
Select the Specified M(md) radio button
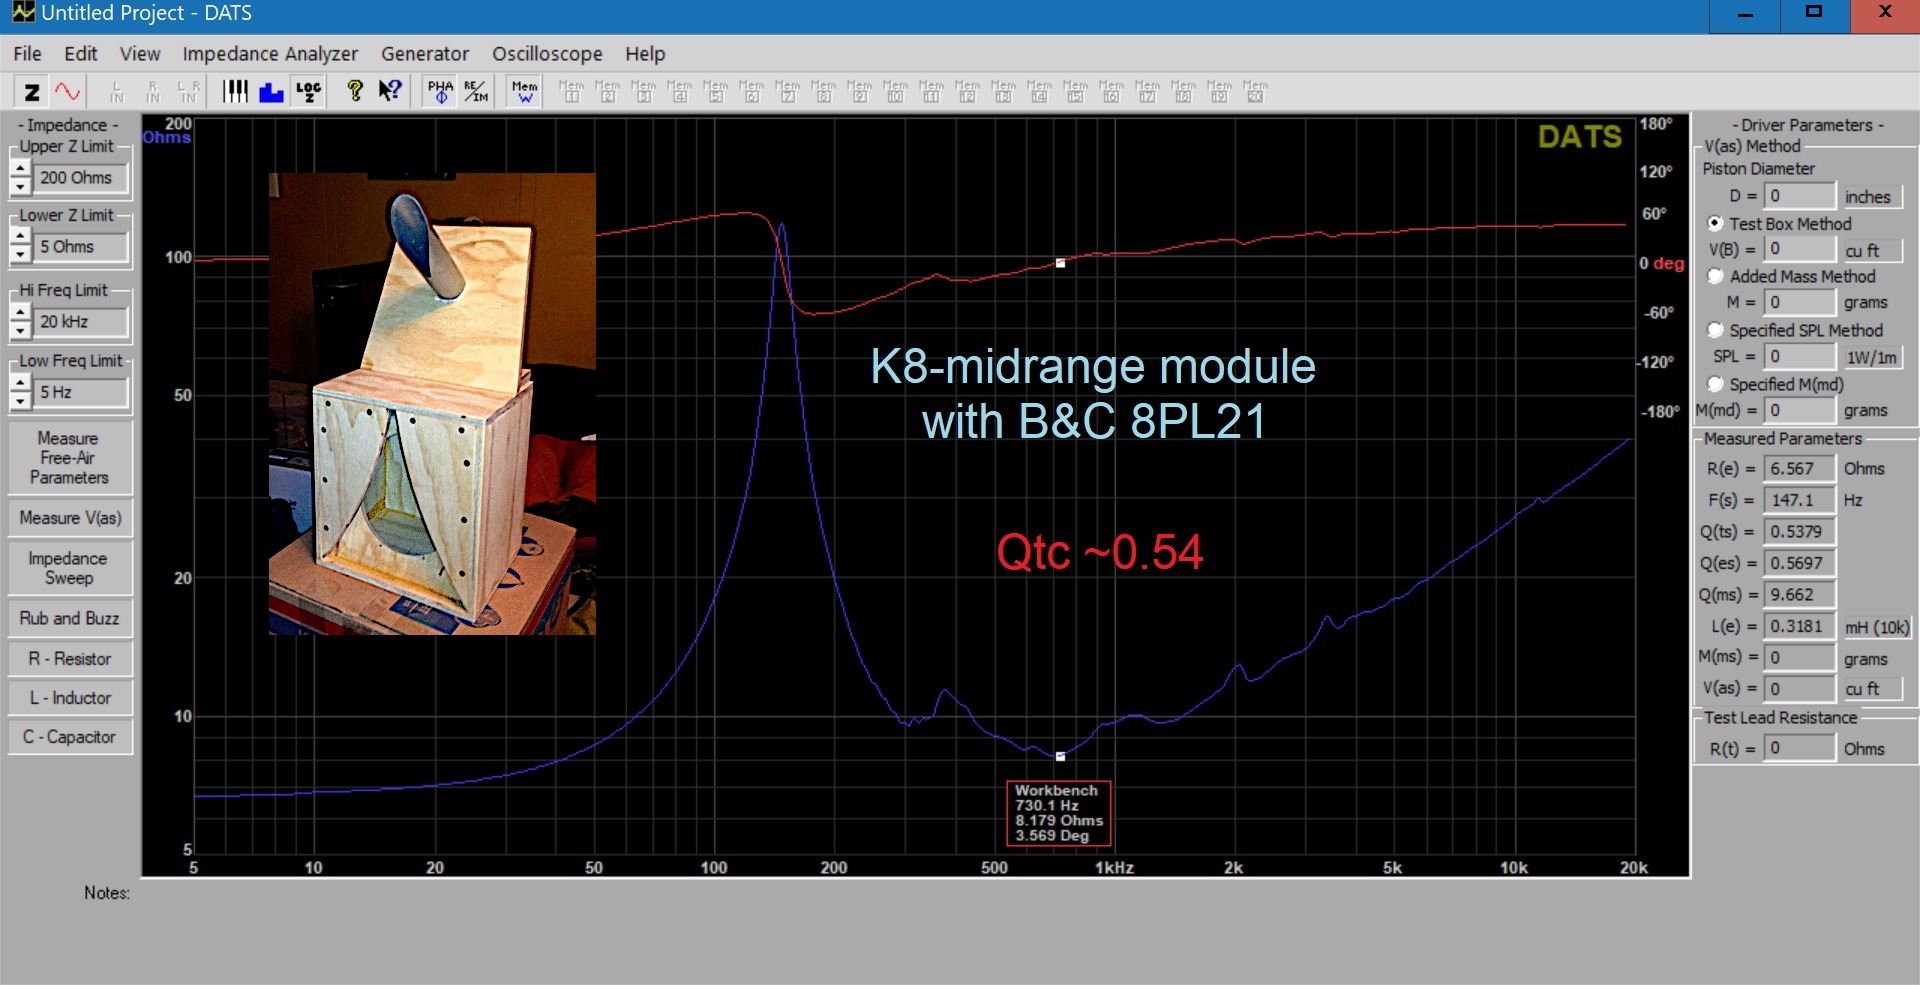click(x=1715, y=383)
